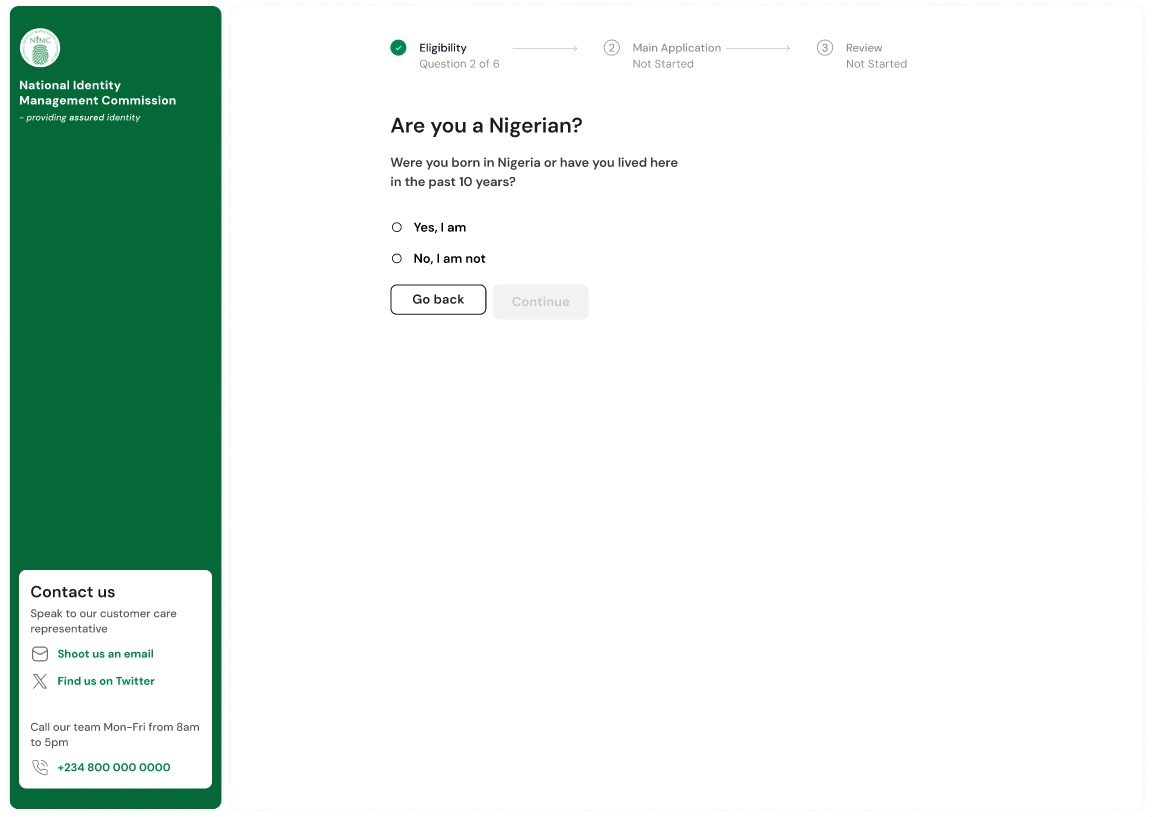Select the "Yes, I am" radio button

pyautogui.click(x=397, y=227)
